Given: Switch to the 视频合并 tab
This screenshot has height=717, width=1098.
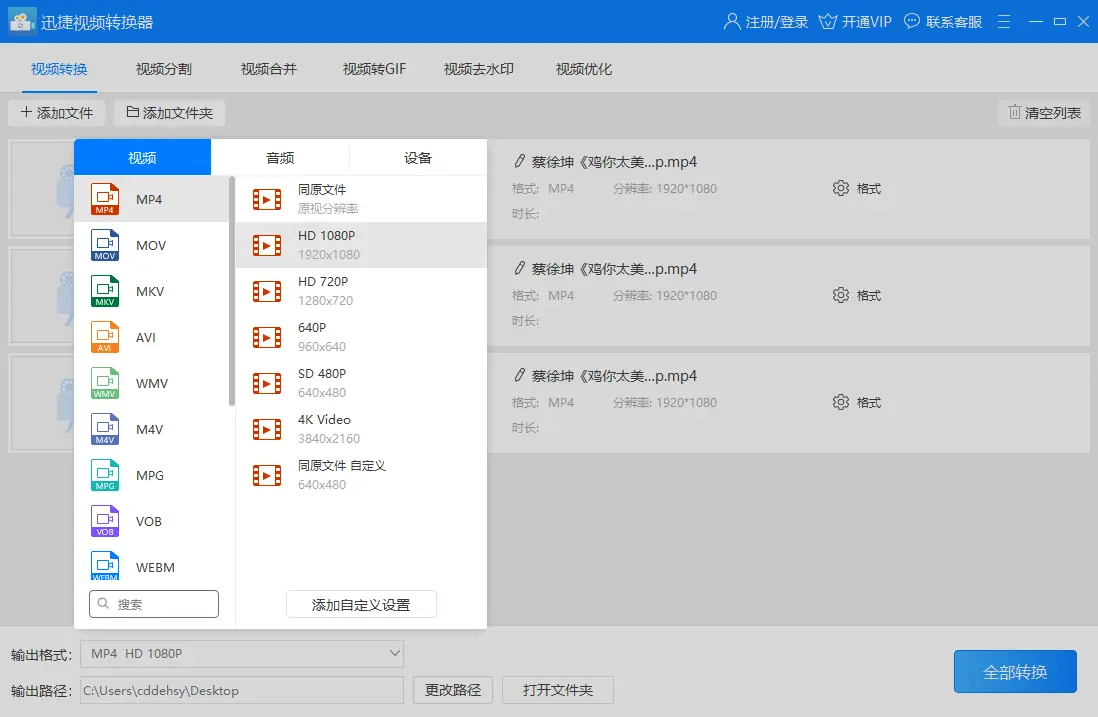Looking at the screenshot, I should tap(269, 69).
